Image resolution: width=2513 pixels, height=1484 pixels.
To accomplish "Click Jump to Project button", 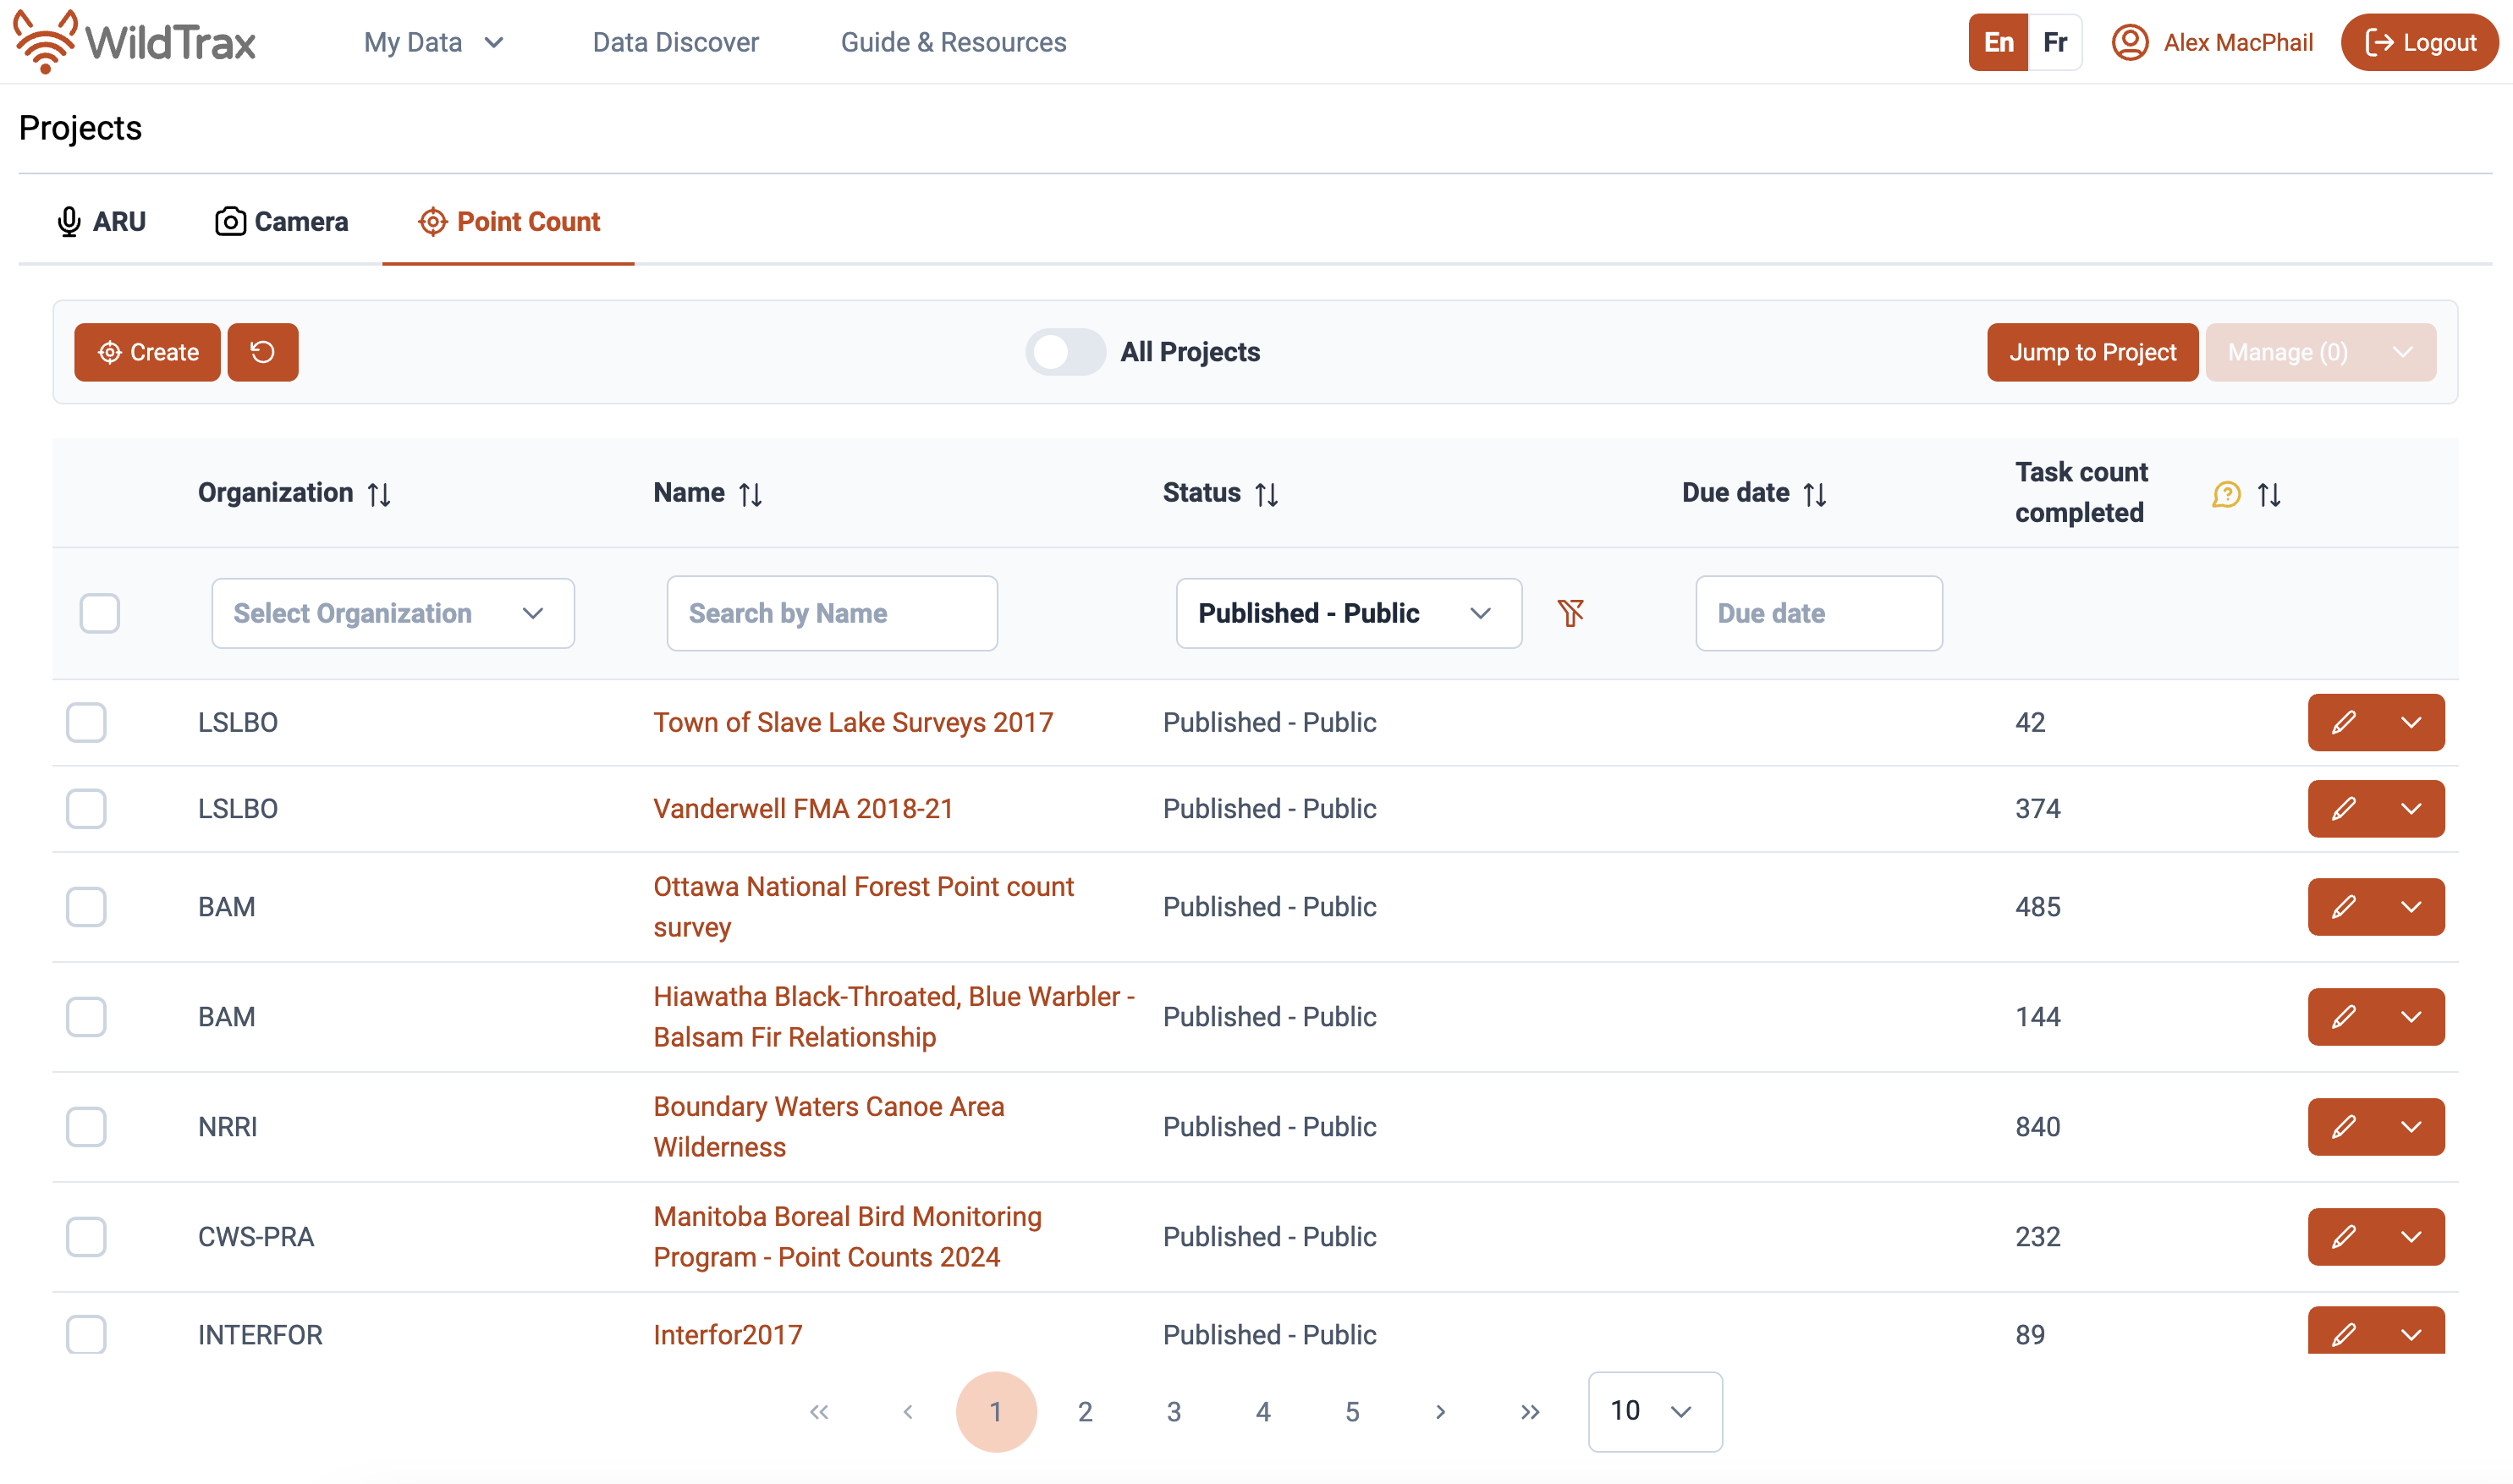I will click(2092, 352).
